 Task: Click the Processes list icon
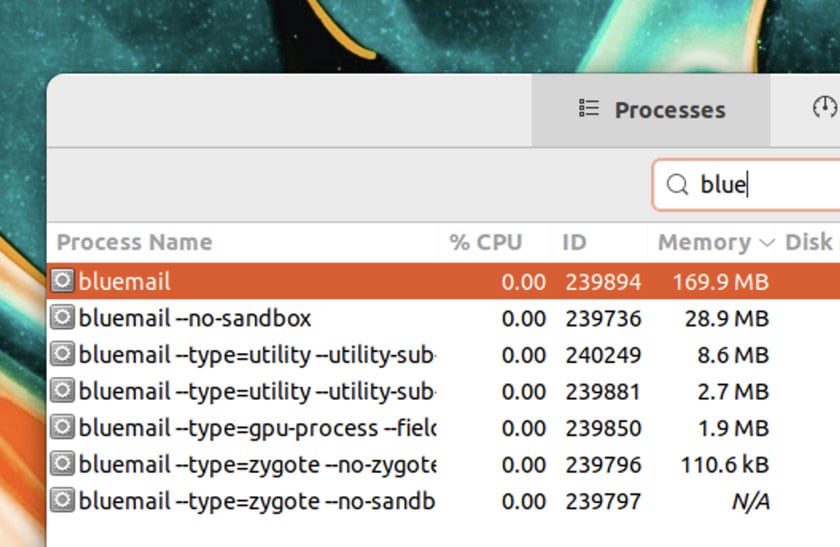pos(589,108)
